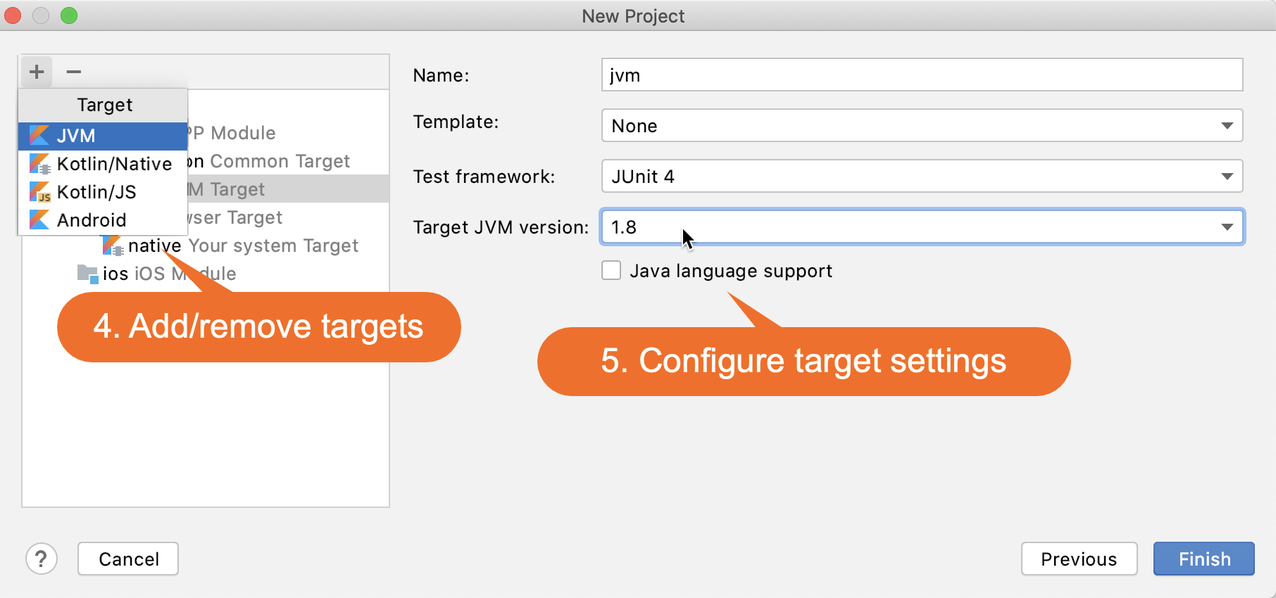
Task: Click the plus icon to add a target
Action: tap(37, 72)
